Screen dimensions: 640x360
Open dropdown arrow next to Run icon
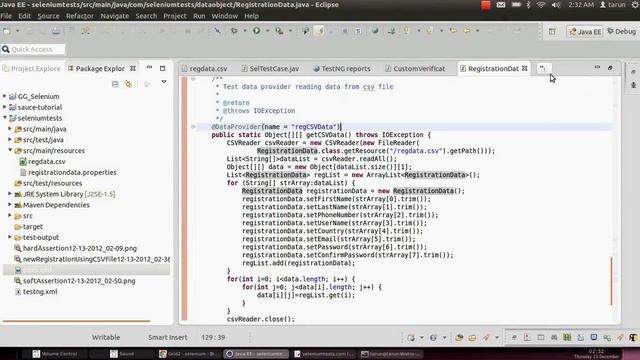click(x=267, y=31)
